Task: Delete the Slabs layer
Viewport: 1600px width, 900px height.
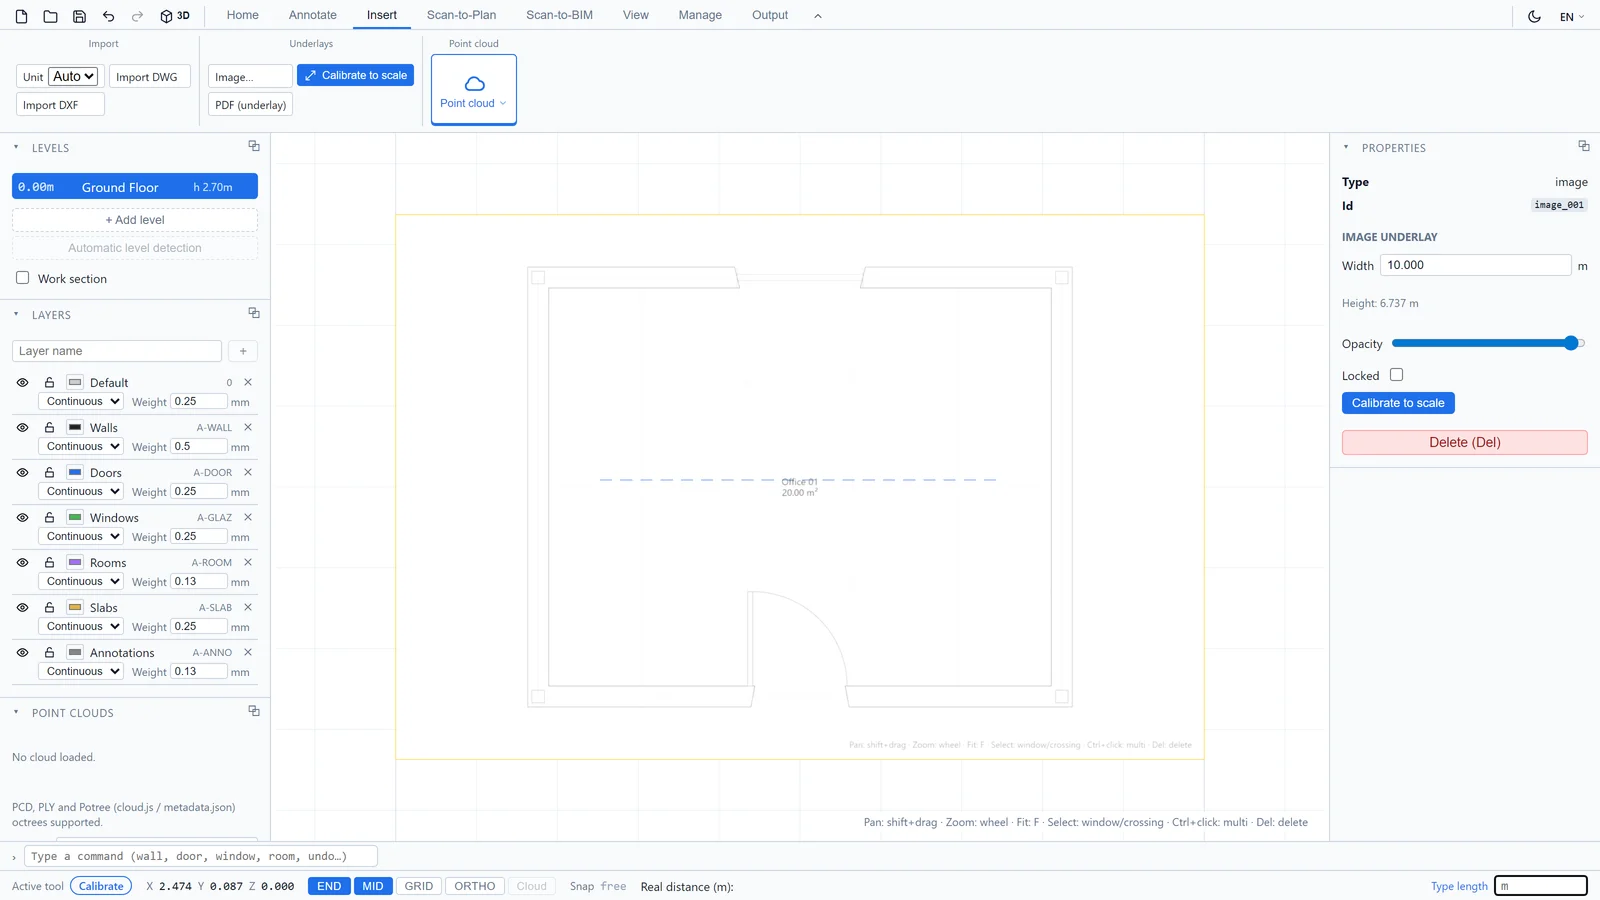Action: 248,607
